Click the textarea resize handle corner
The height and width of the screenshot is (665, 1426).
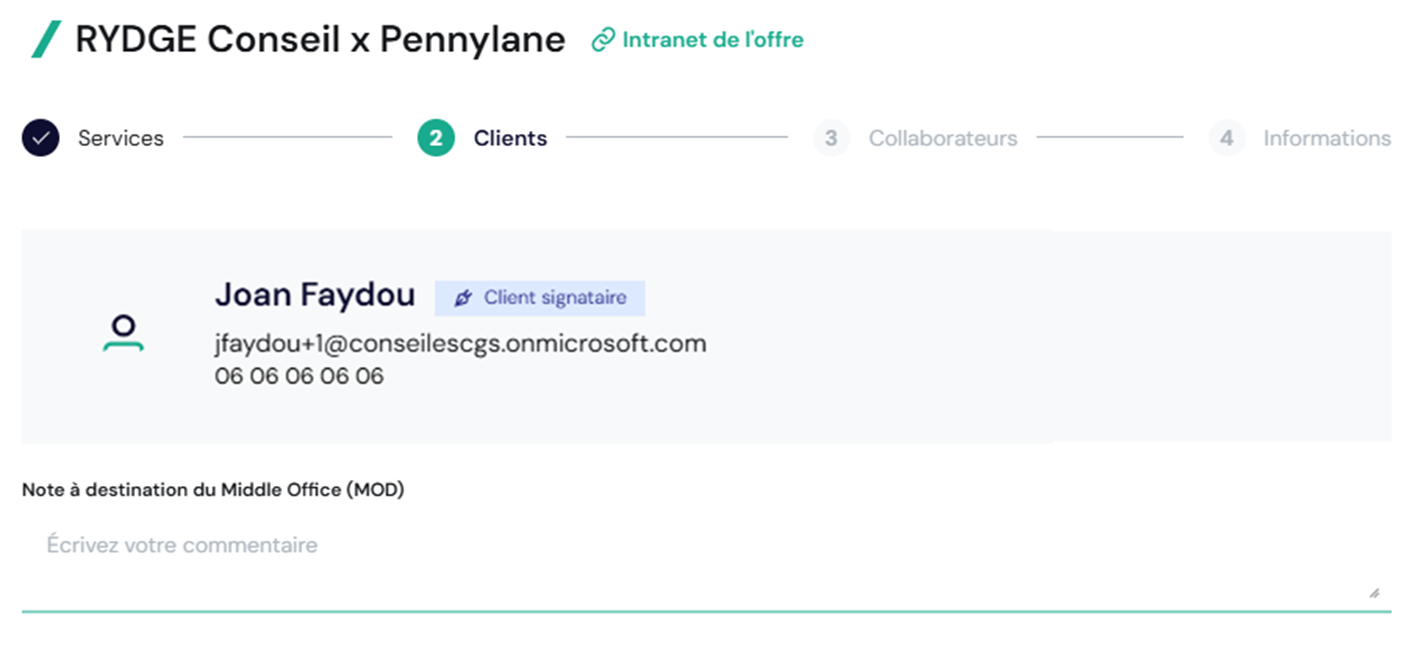tap(1374, 592)
